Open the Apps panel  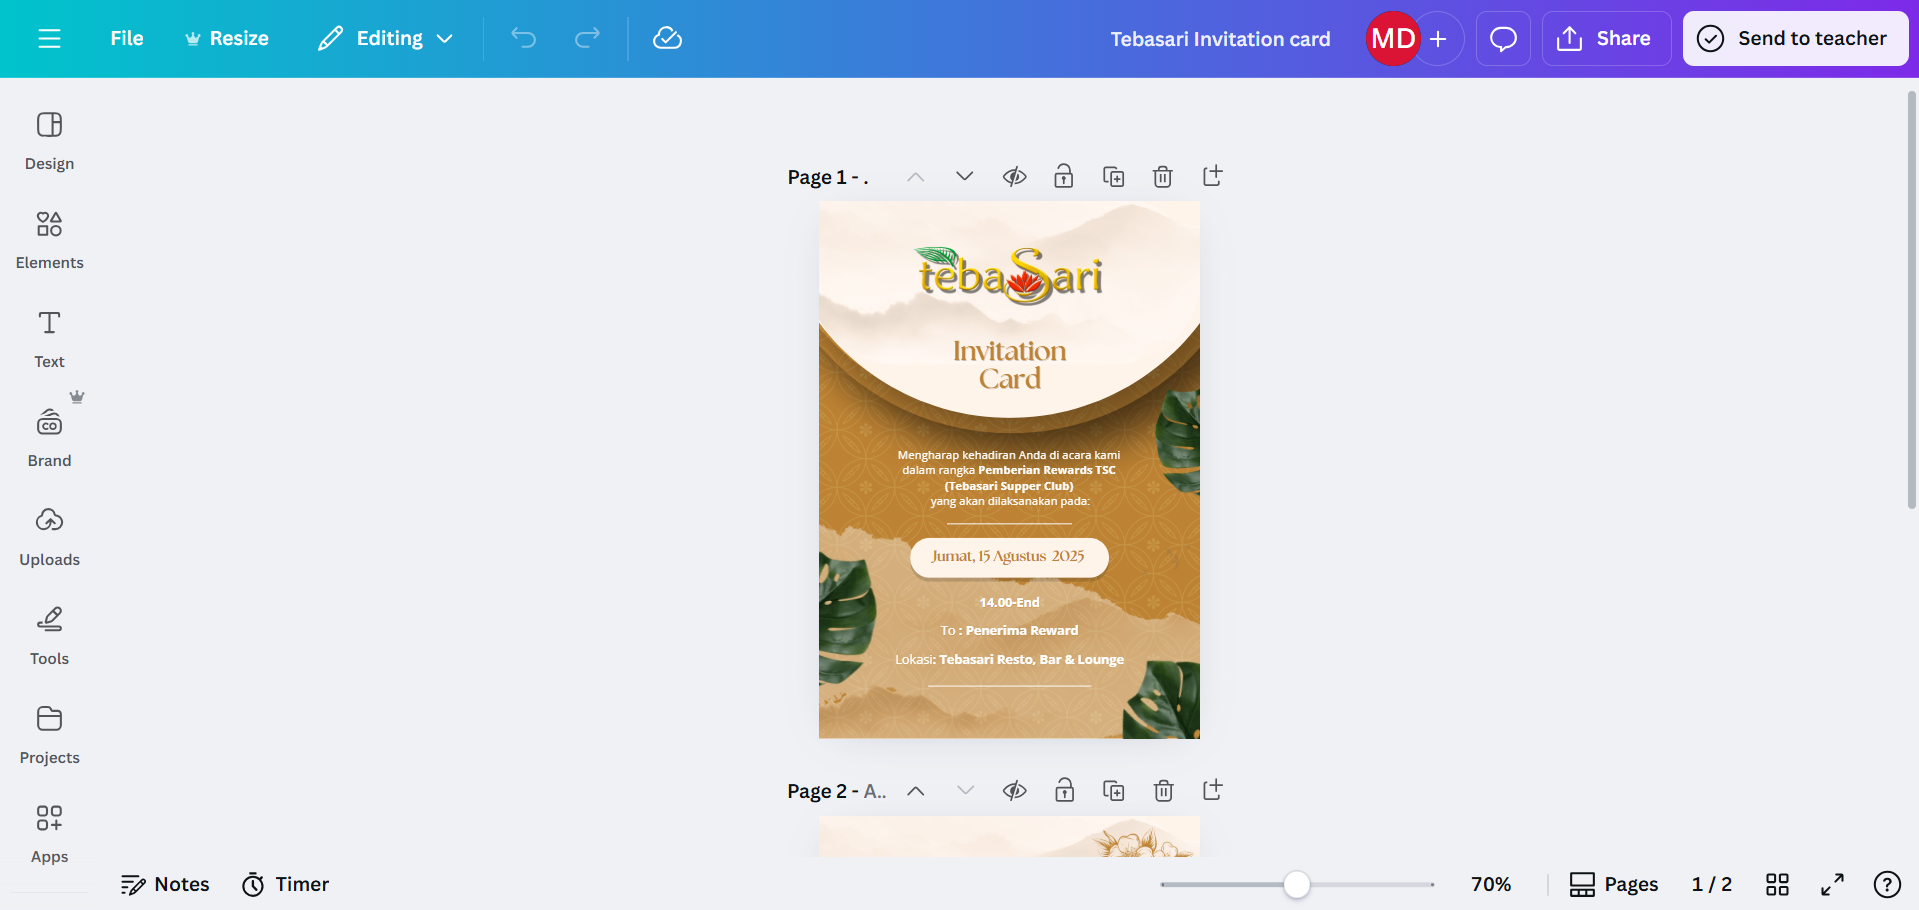pyautogui.click(x=49, y=834)
